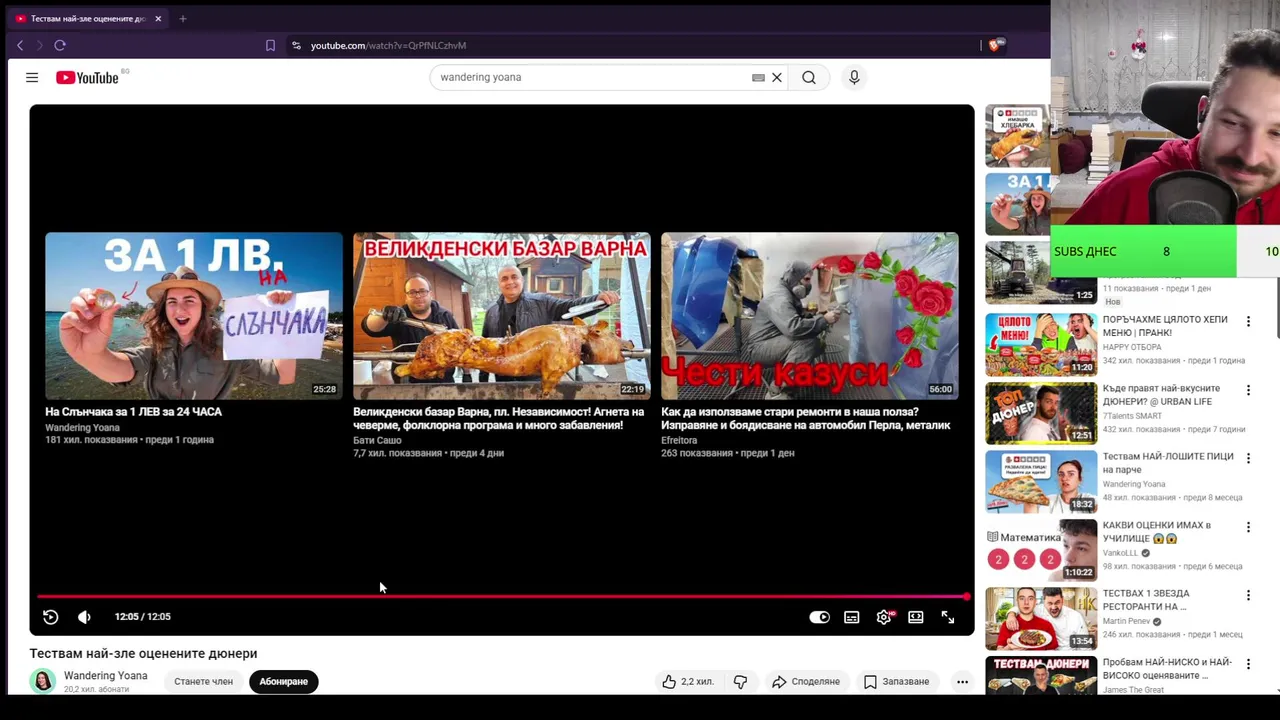The image size is (1280, 720).
Task: Focus the search field with 'wandering yoana'
Action: click(592, 77)
